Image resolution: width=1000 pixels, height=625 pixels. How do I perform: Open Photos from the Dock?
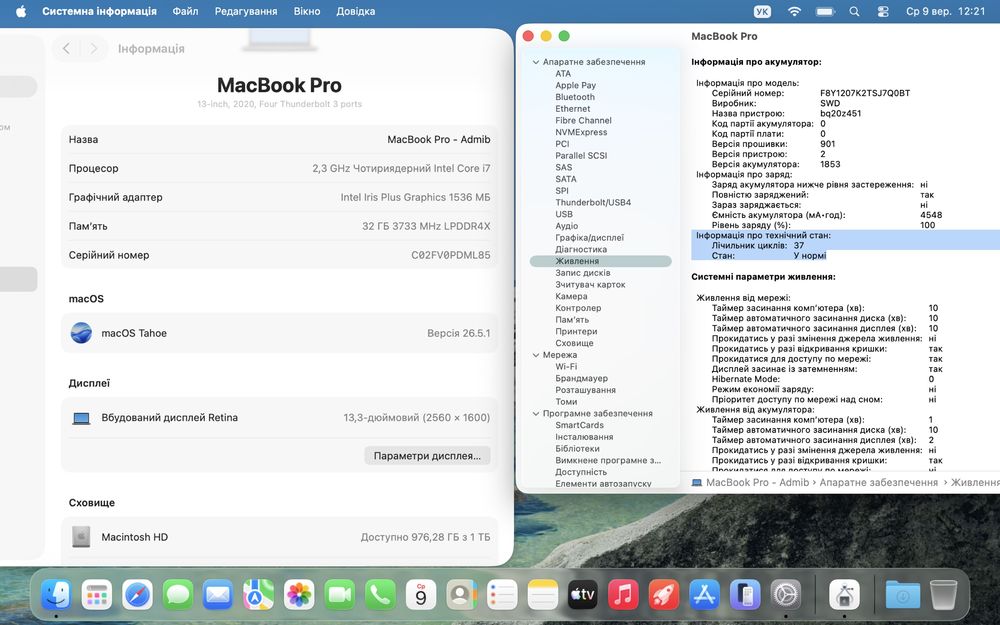(299, 595)
